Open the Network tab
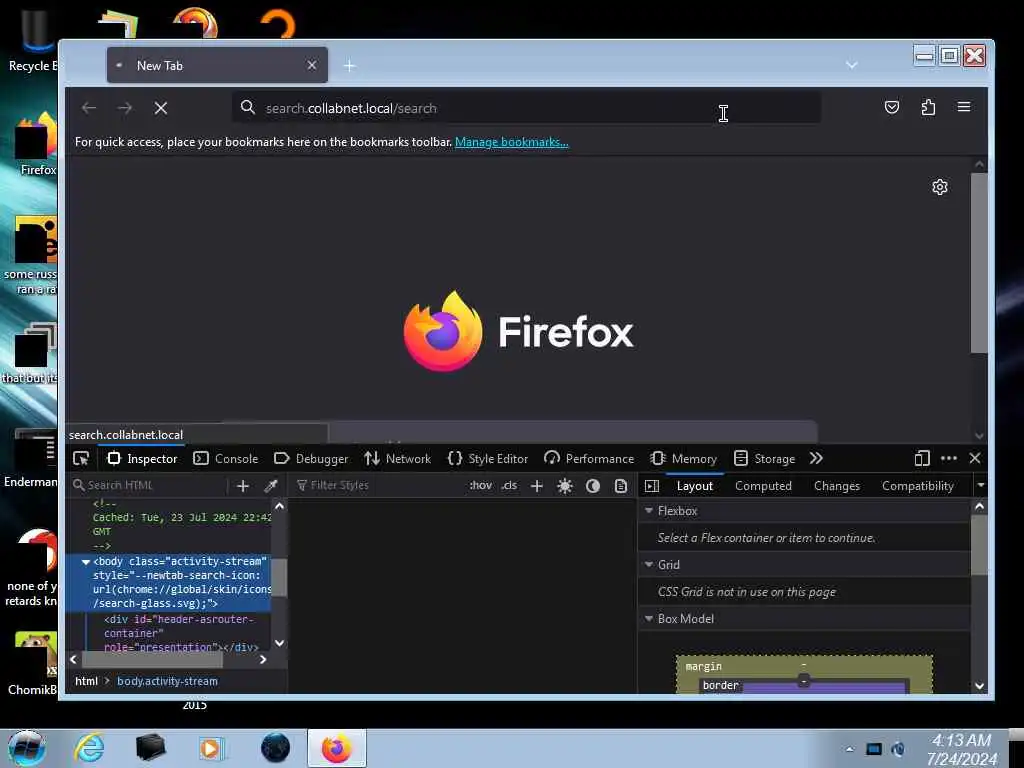 [x=398, y=458]
